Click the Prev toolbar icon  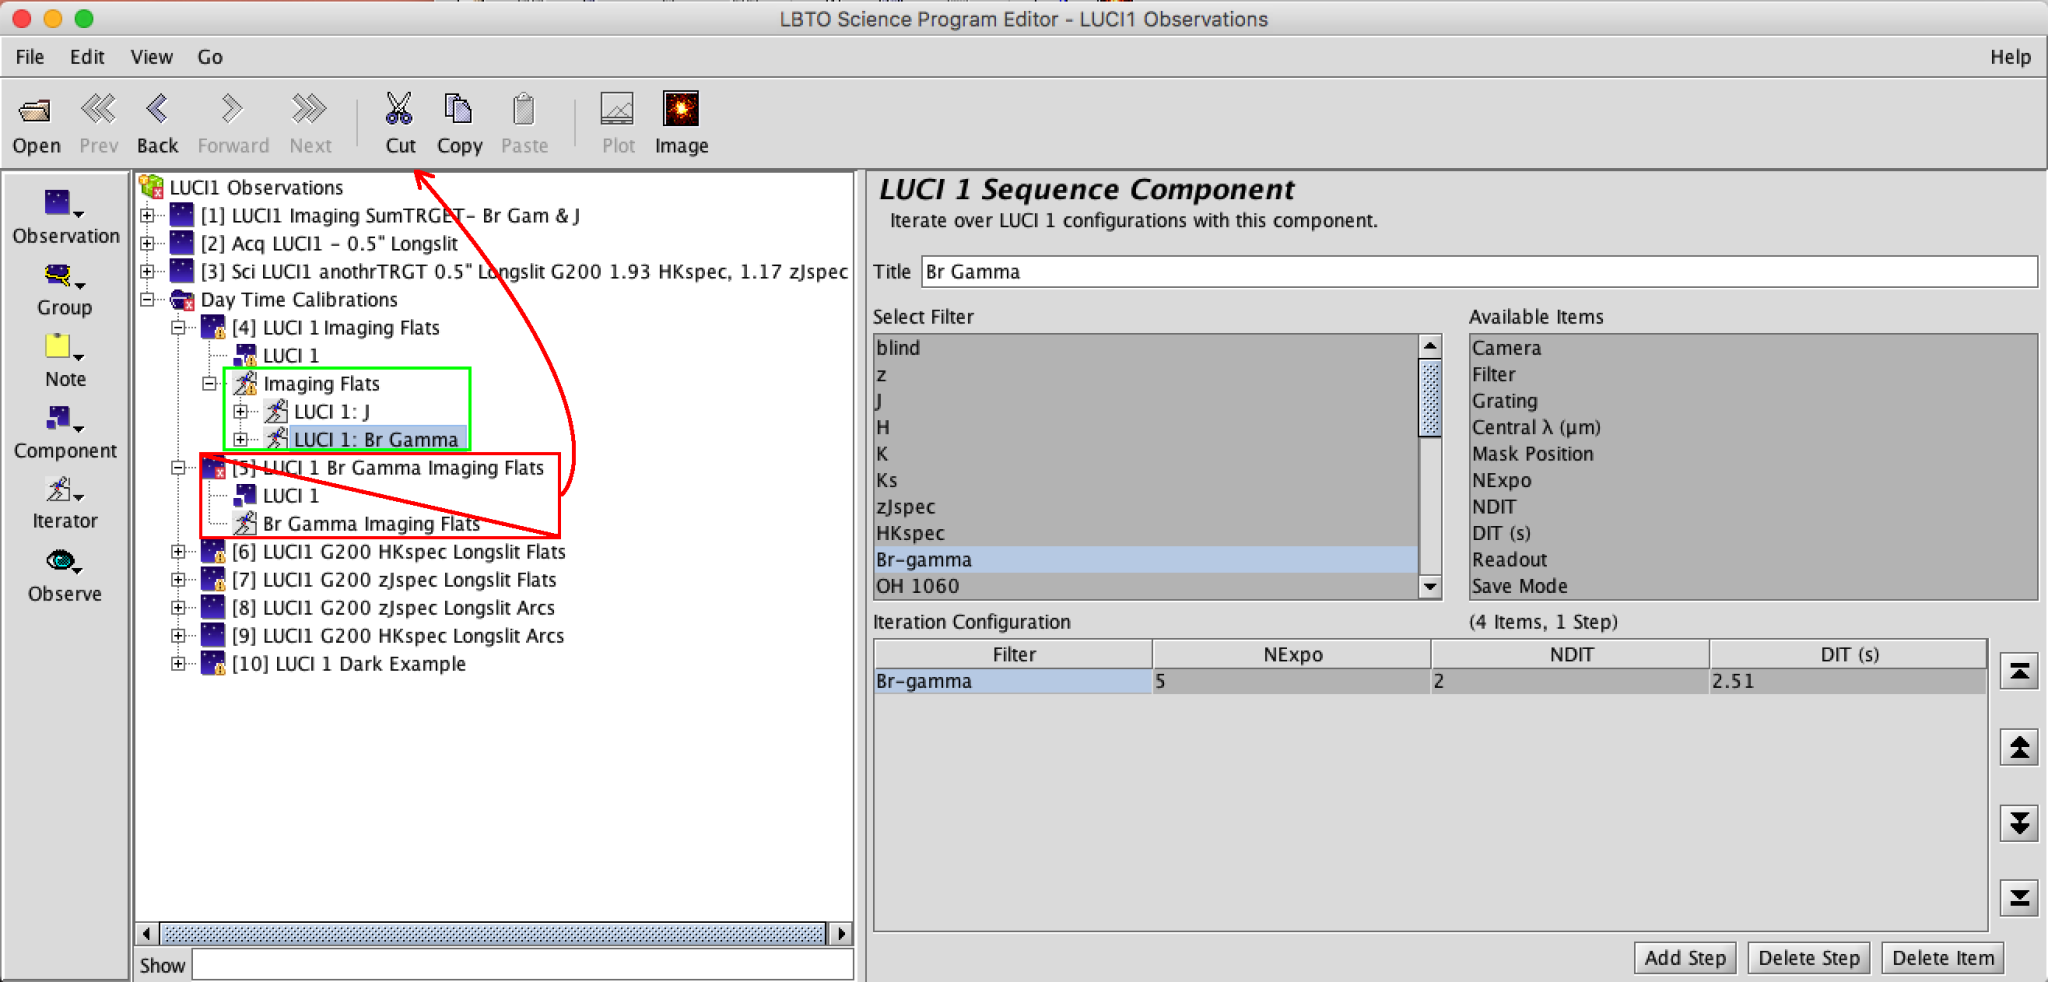tap(98, 108)
